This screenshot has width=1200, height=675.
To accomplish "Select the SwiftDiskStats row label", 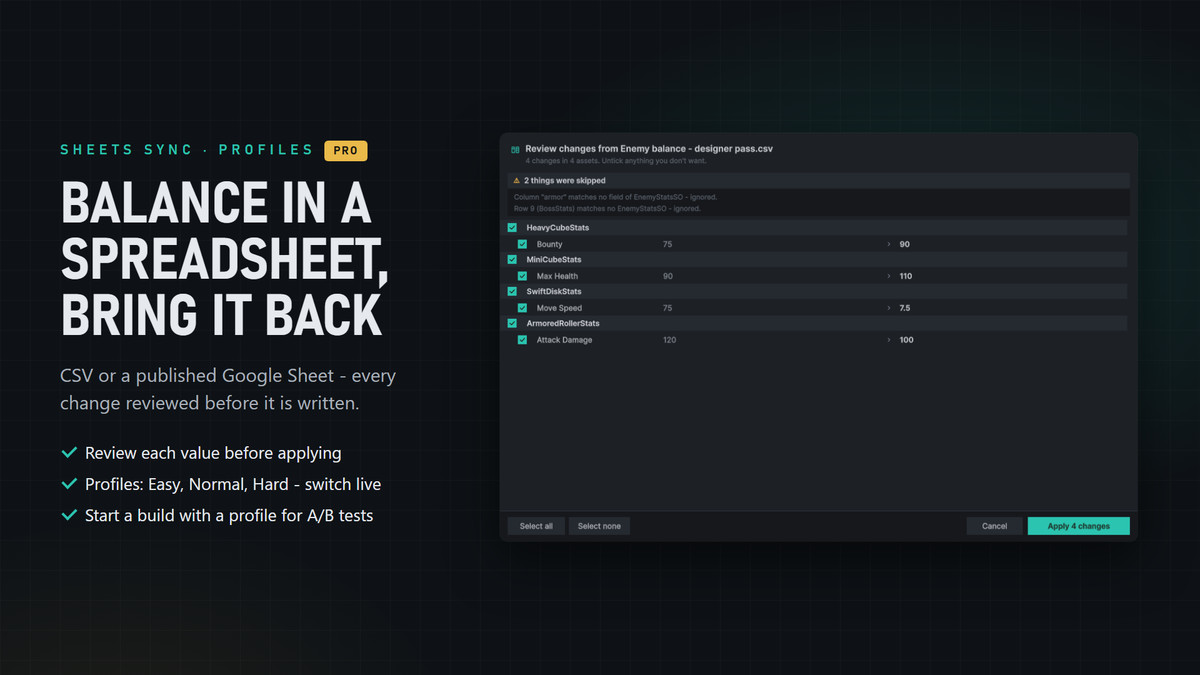I will pos(554,292).
